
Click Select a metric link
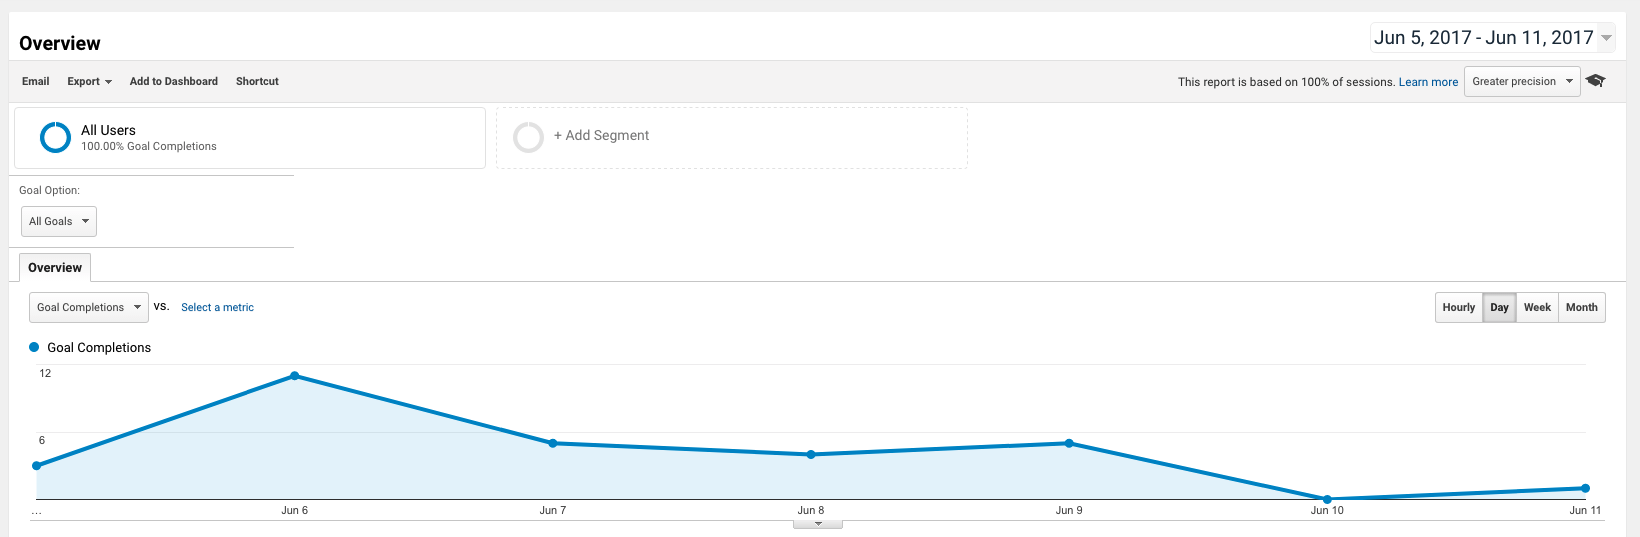pyautogui.click(x=217, y=307)
